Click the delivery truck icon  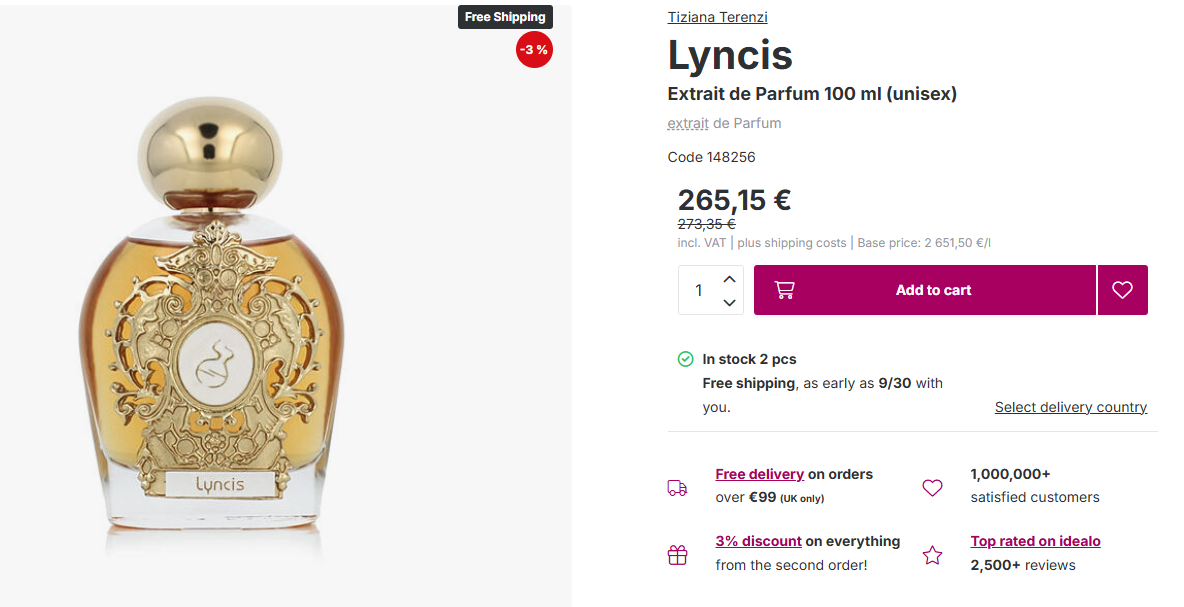click(x=677, y=488)
